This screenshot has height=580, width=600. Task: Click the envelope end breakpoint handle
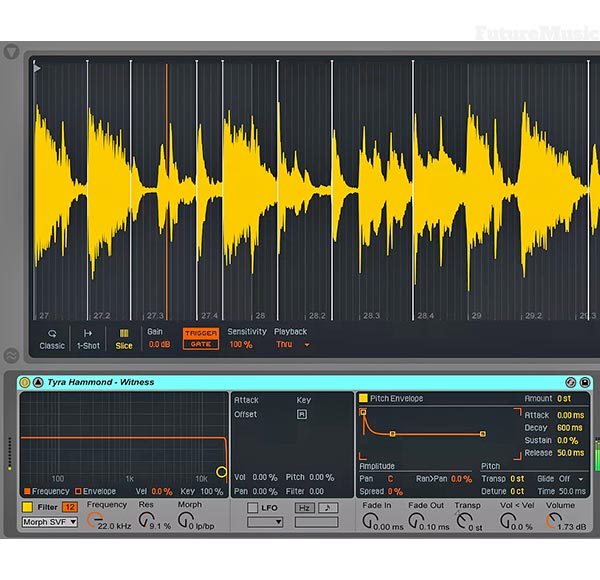483,434
